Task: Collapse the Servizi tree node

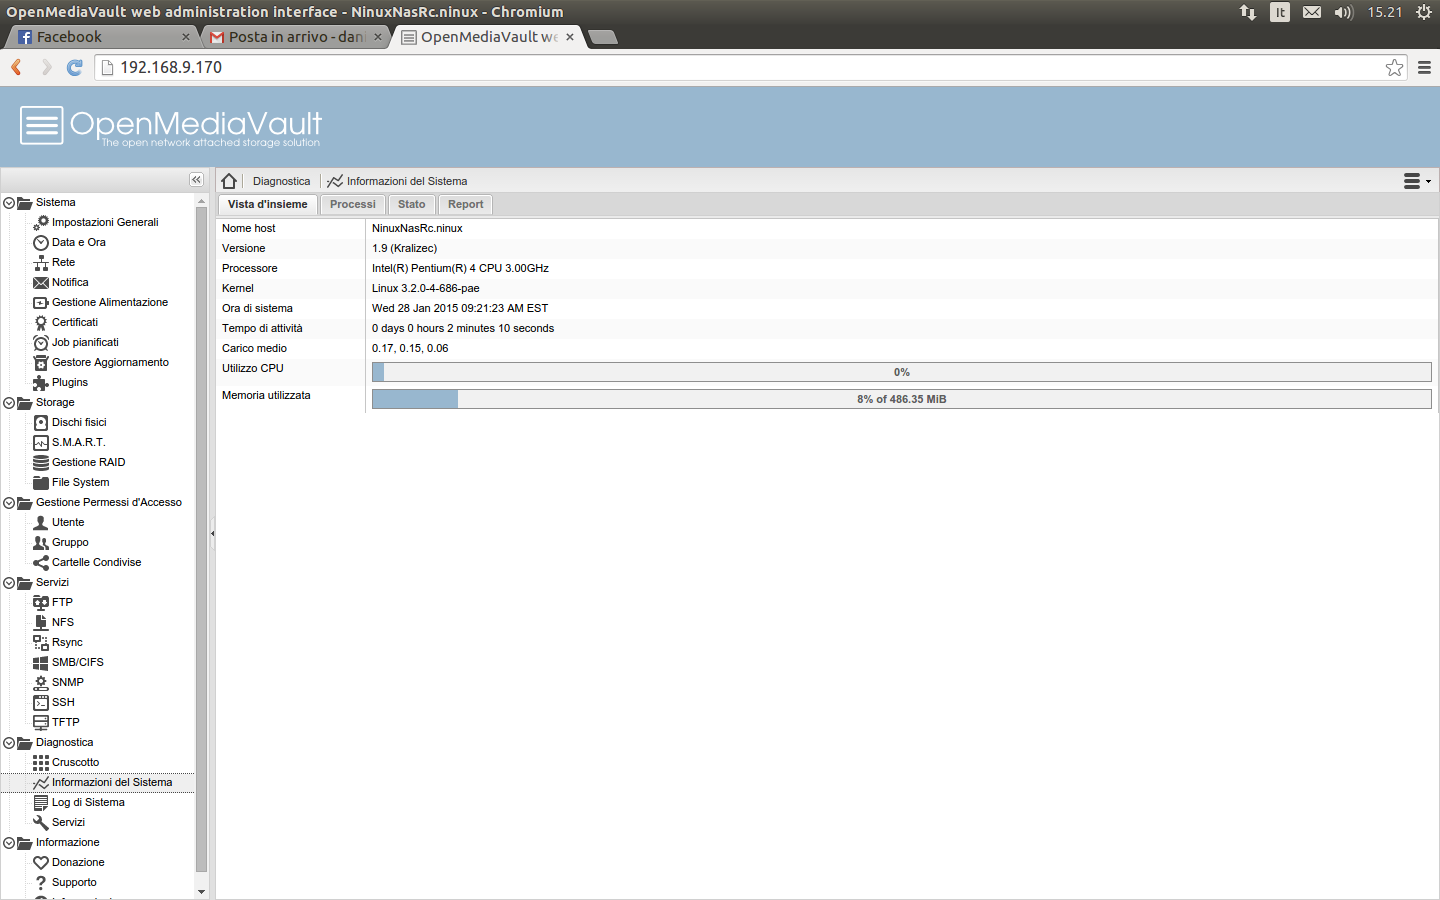Action: point(9,583)
